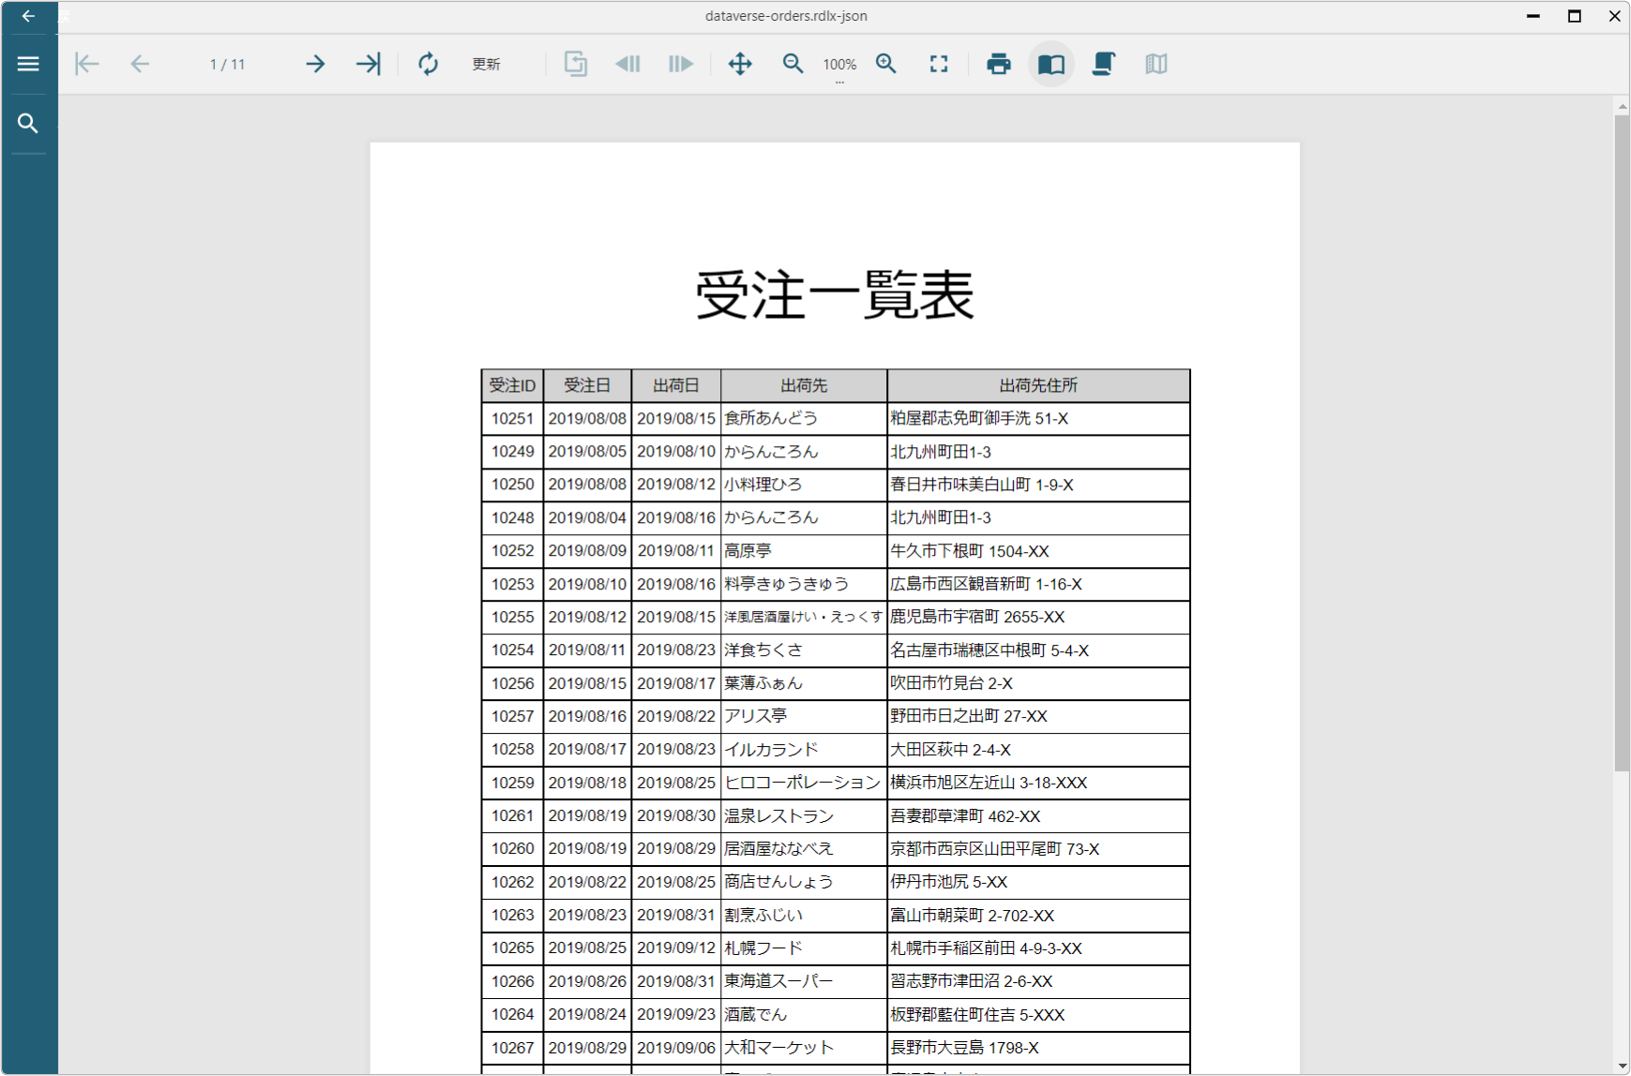
Task: Click the 東海道スーパー cell
Action: tap(804, 981)
